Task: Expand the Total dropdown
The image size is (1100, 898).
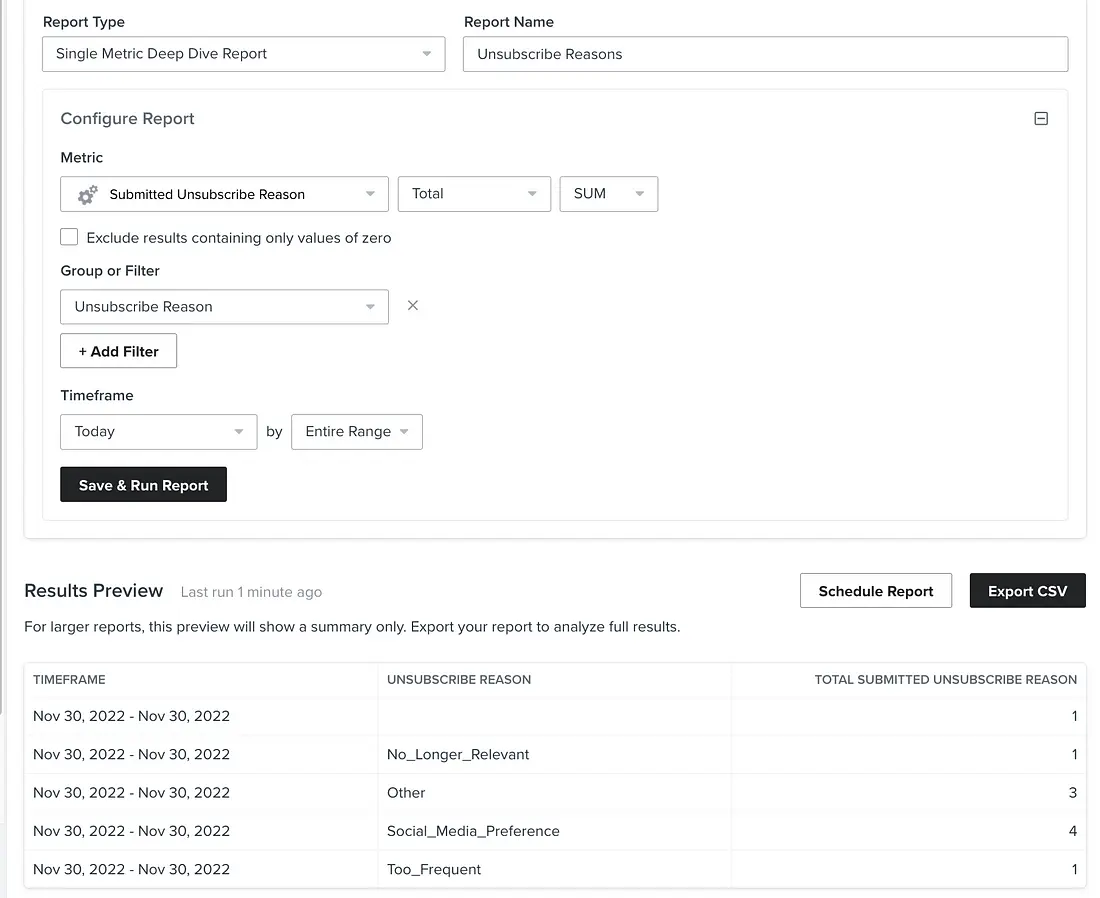Action: coord(474,194)
